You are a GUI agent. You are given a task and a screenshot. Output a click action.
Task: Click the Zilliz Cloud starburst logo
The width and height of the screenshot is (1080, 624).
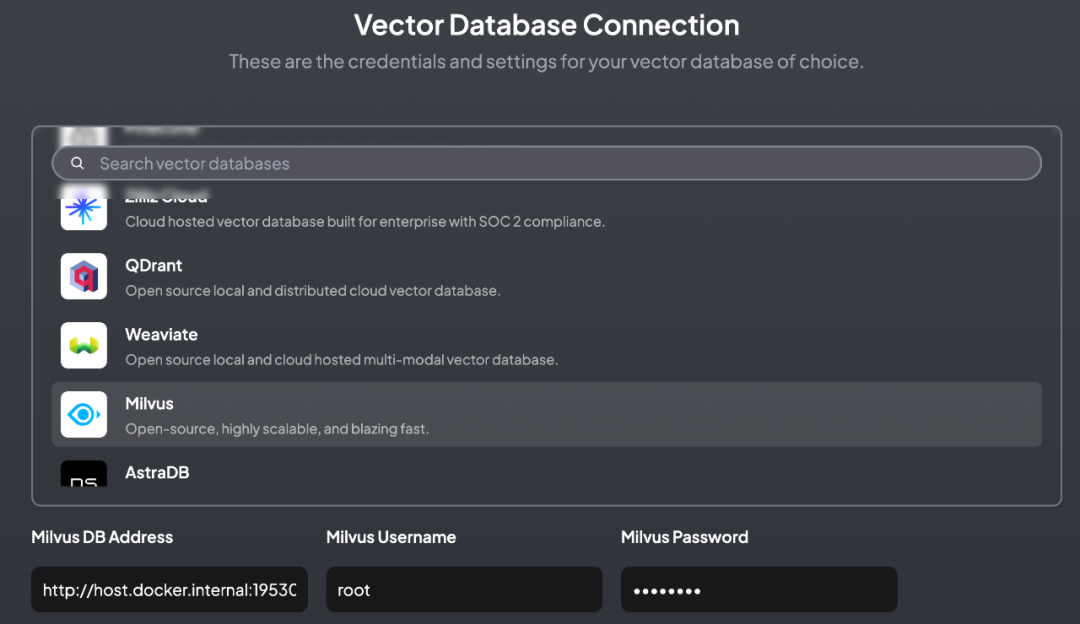tap(84, 209)
